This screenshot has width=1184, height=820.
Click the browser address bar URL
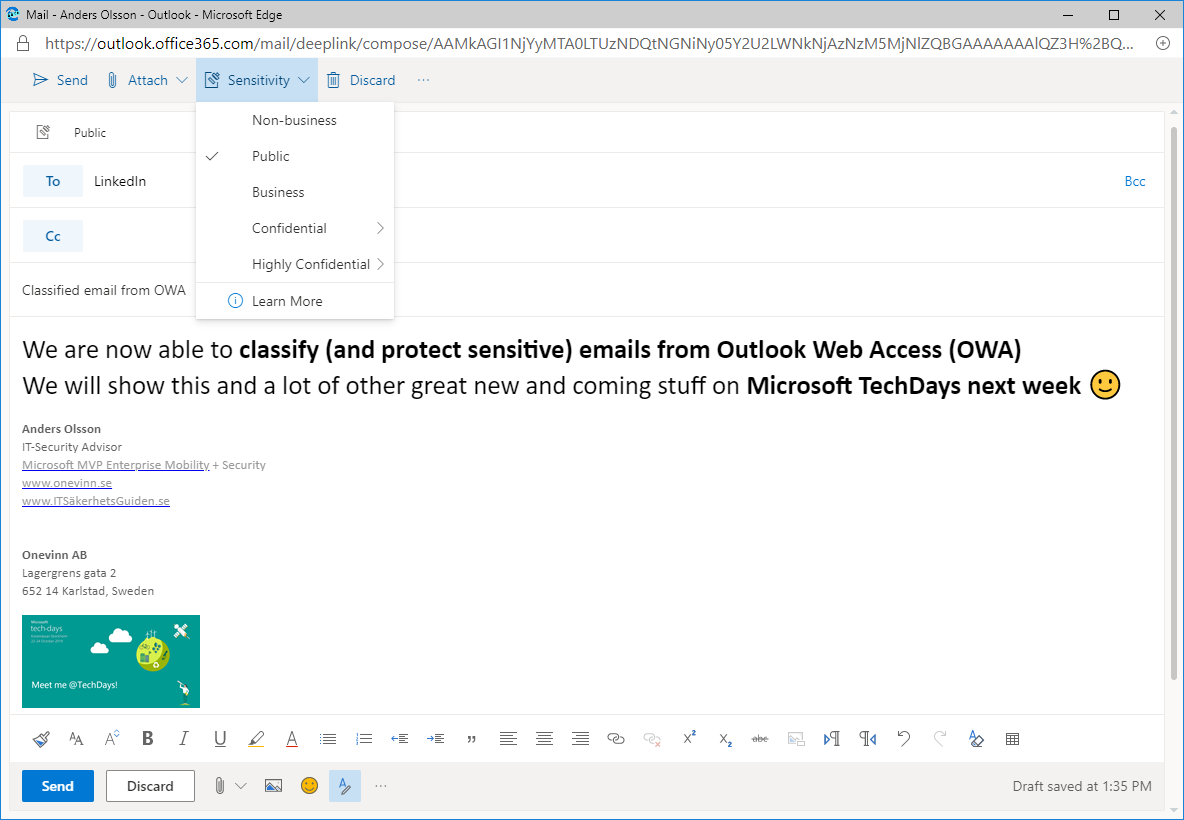tap(589, 44)
